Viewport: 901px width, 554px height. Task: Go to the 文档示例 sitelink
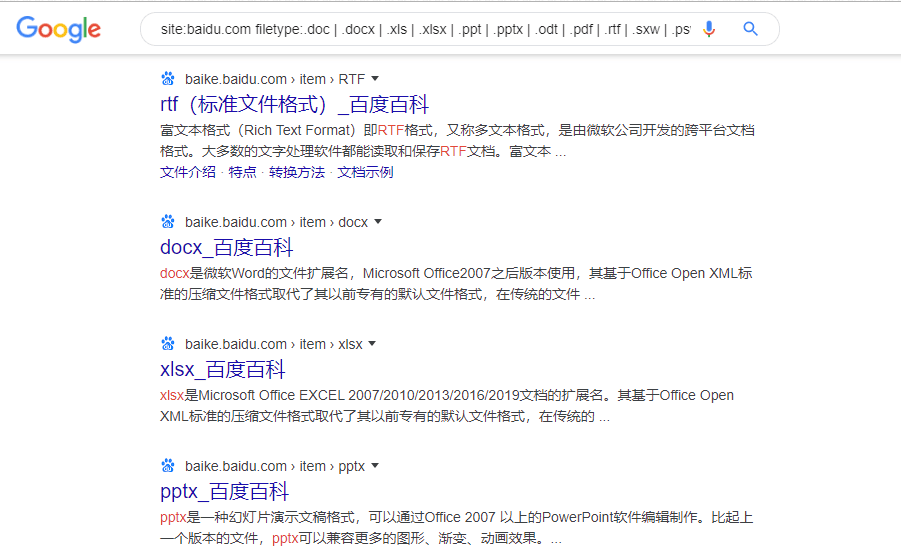pyautogui.click(x=365, y=172)
